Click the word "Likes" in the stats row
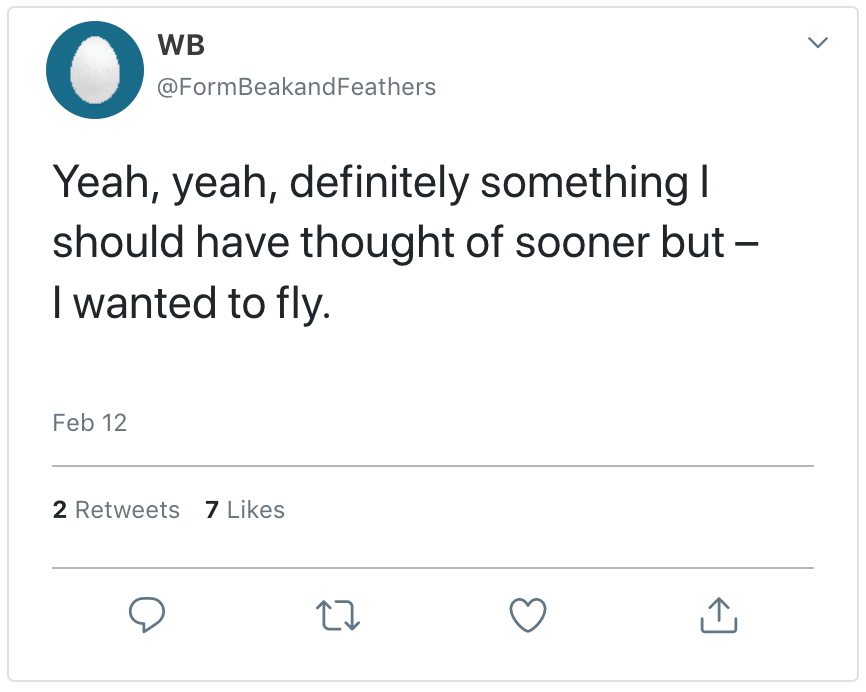Viewport: 866px width, 692px height. pos(256,510)
